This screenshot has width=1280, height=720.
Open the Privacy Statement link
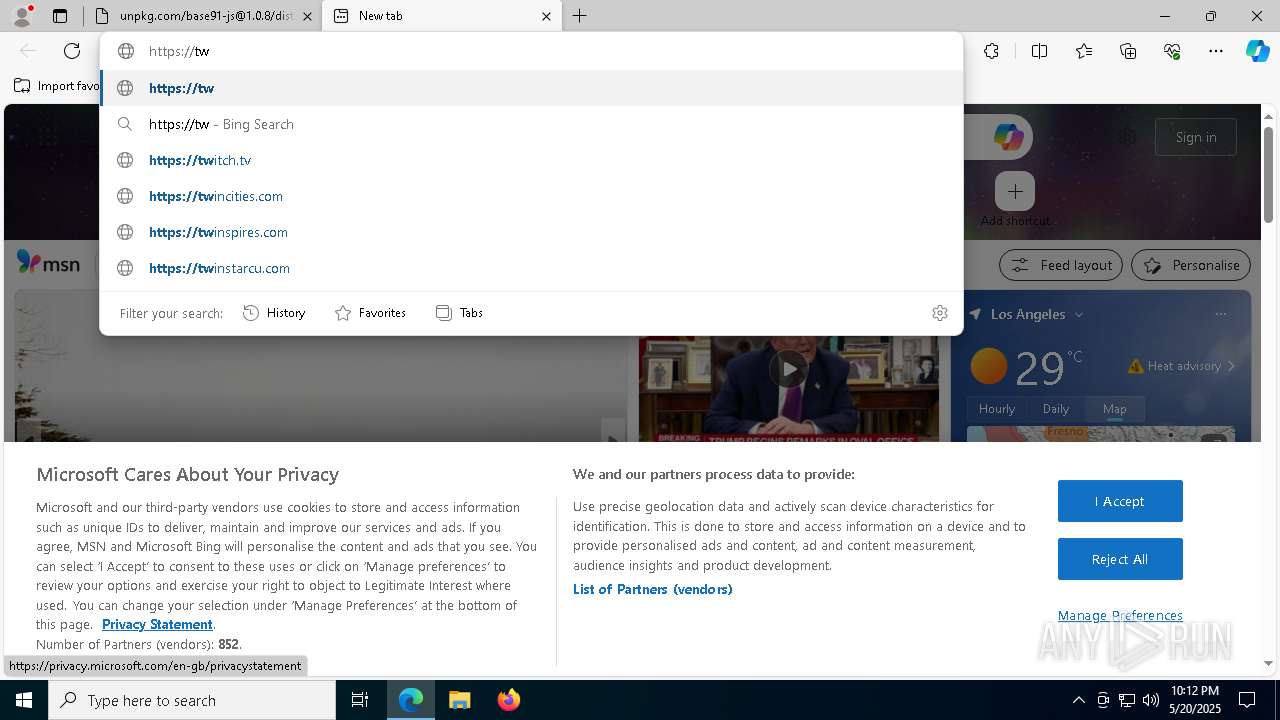157,624
